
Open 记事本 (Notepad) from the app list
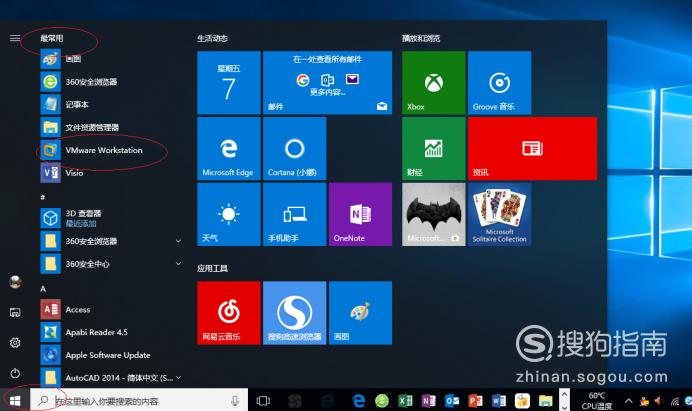tap(110, 104)
